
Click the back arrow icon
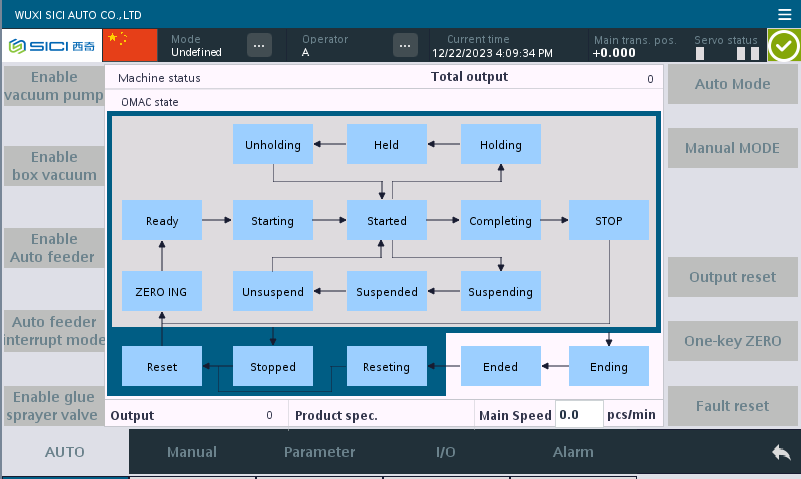[x=780, y=453]
